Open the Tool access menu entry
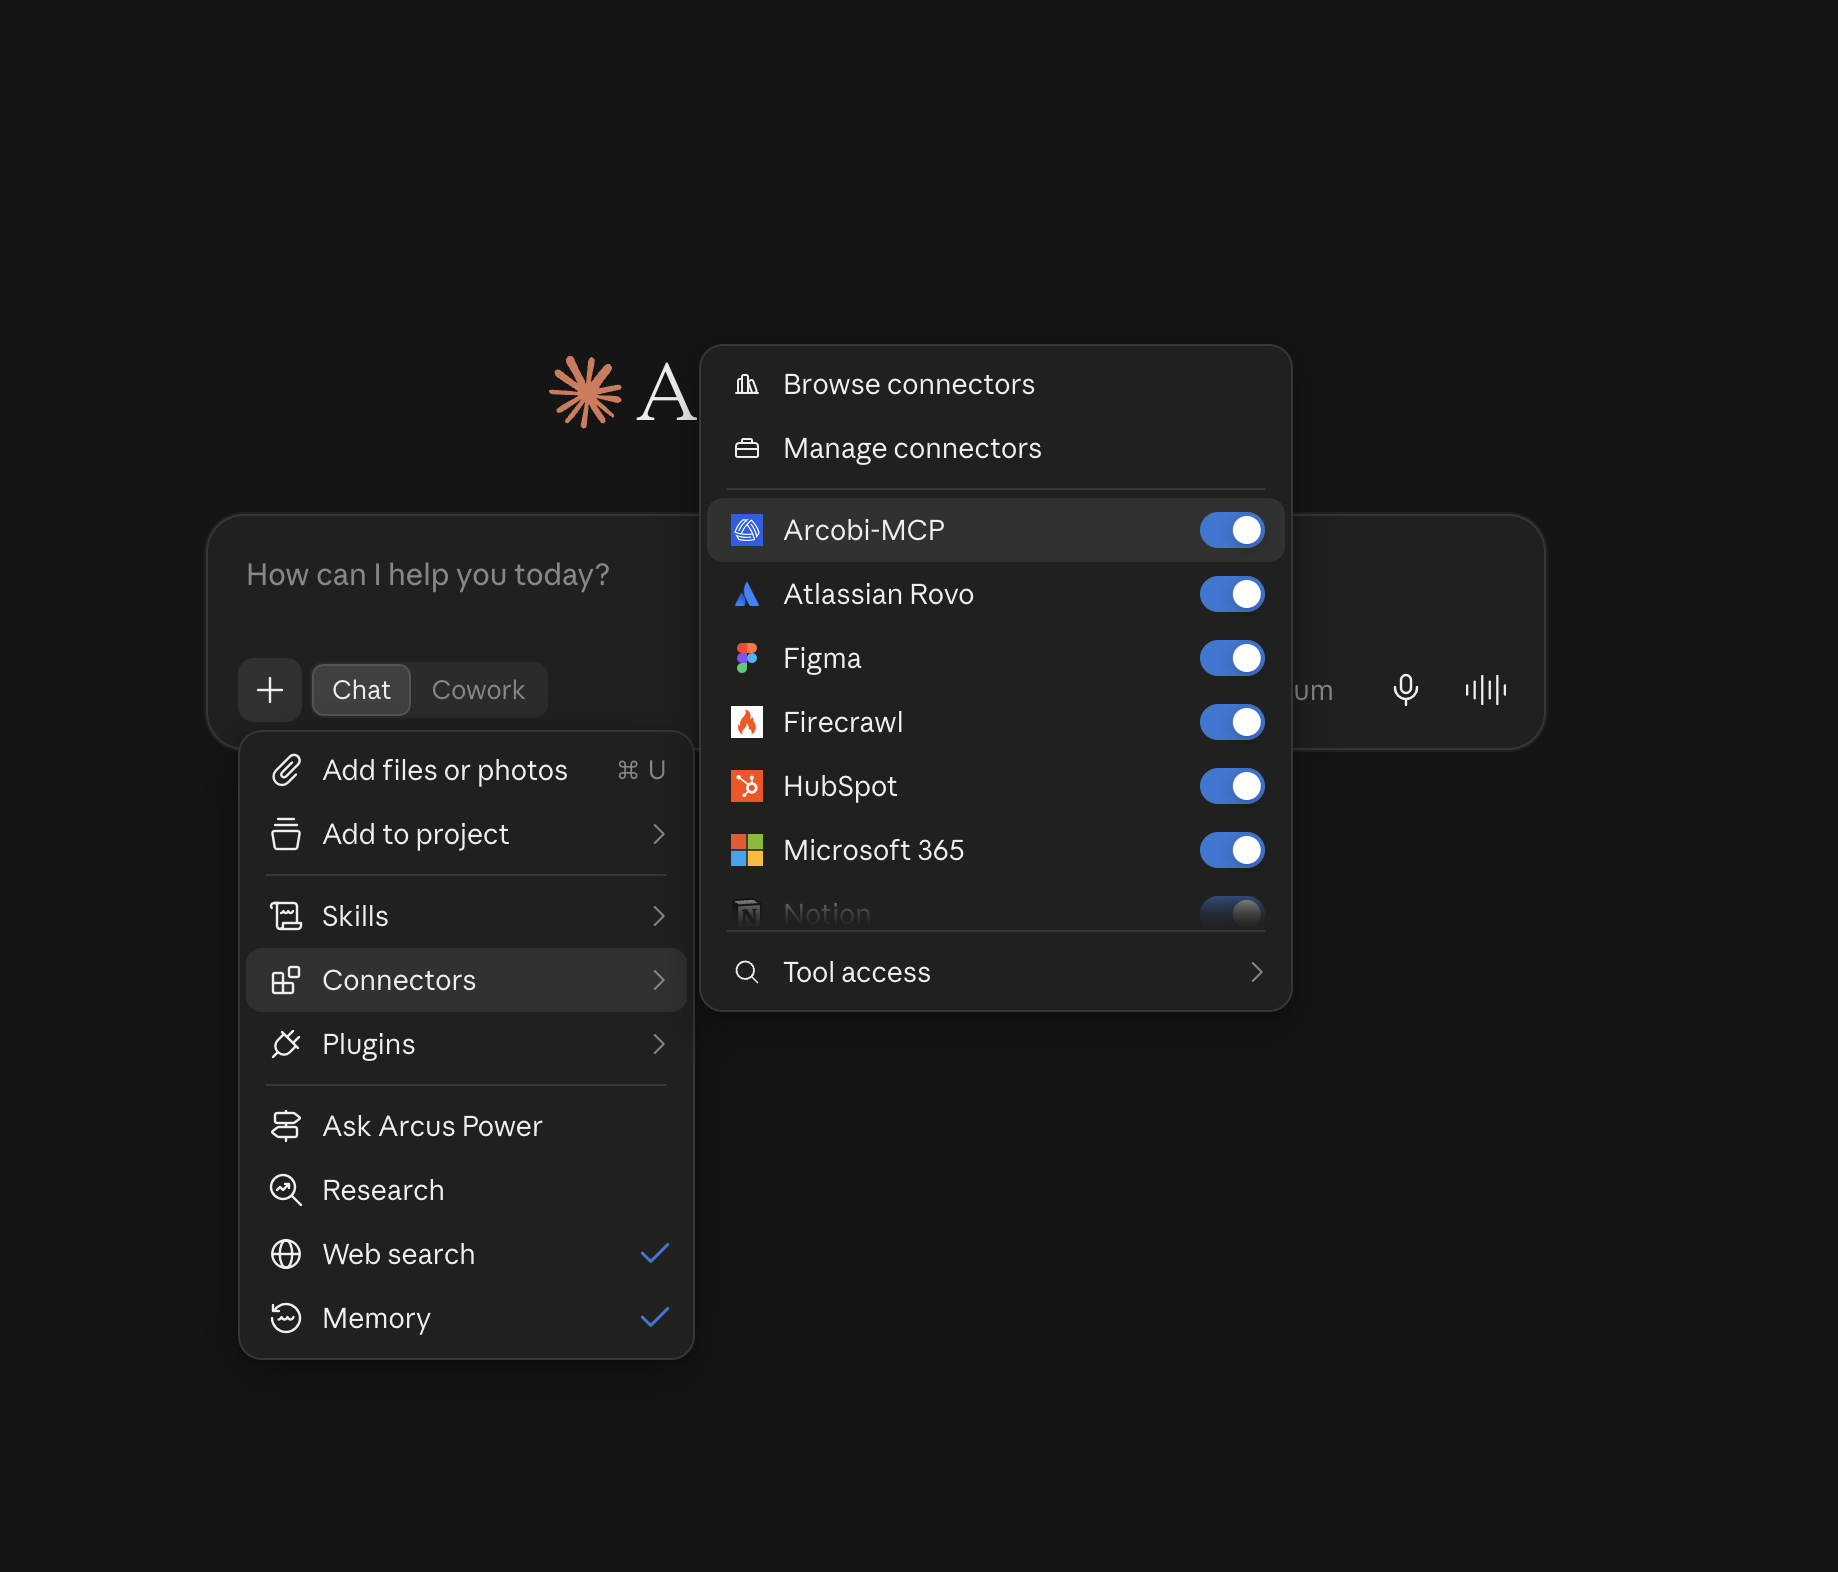Viewport: 1838px width, 1572px height. point(995,972)
